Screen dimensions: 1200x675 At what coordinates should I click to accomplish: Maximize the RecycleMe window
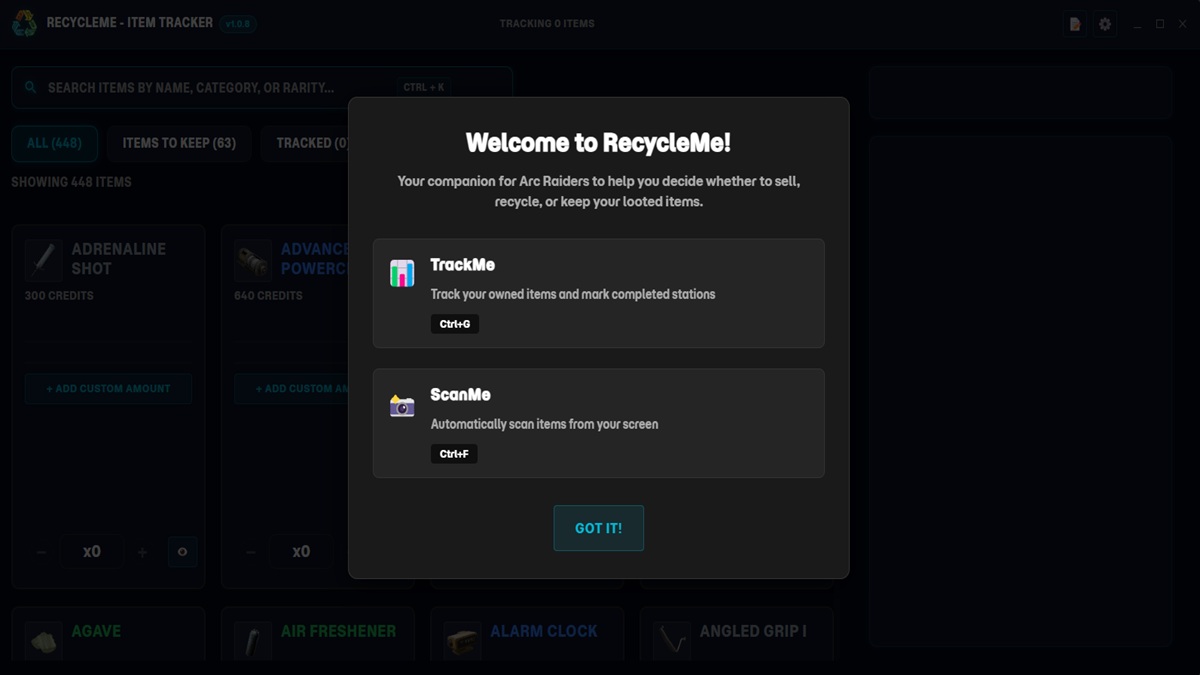coord(1160,24)
